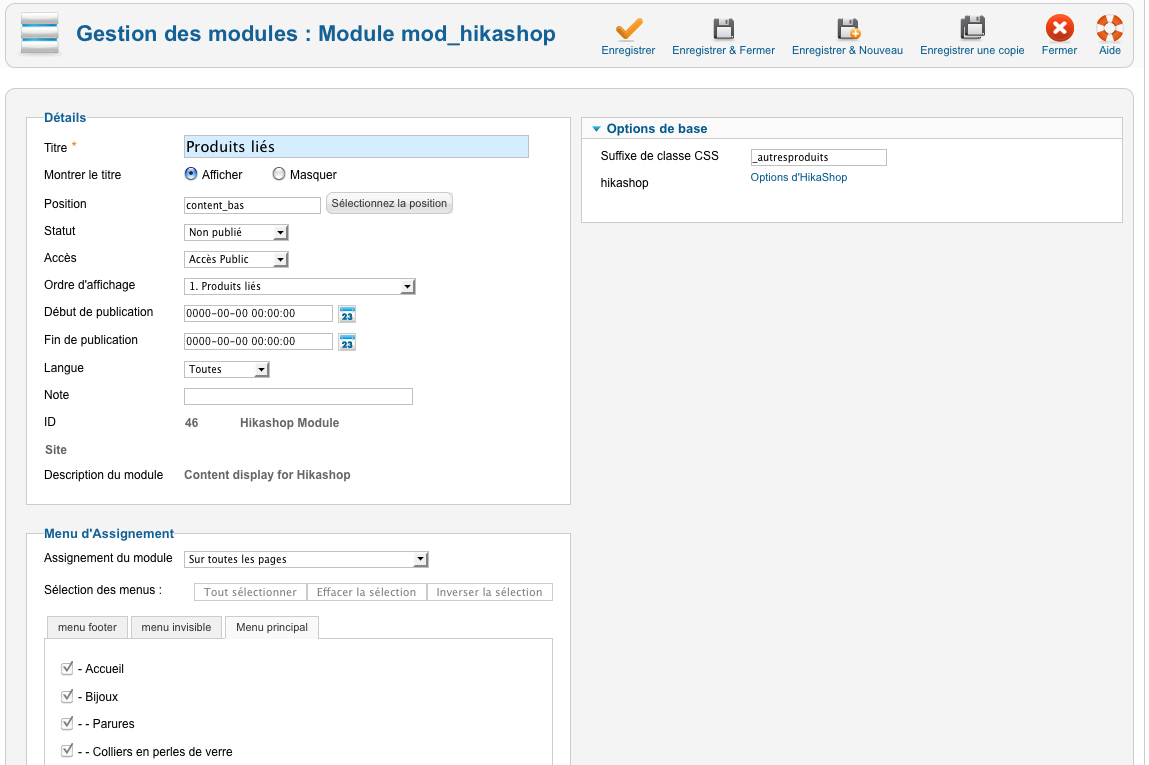Open the Options d'HikaShop link
This screenshot has height=765, width=1149.
coord(799,177)
